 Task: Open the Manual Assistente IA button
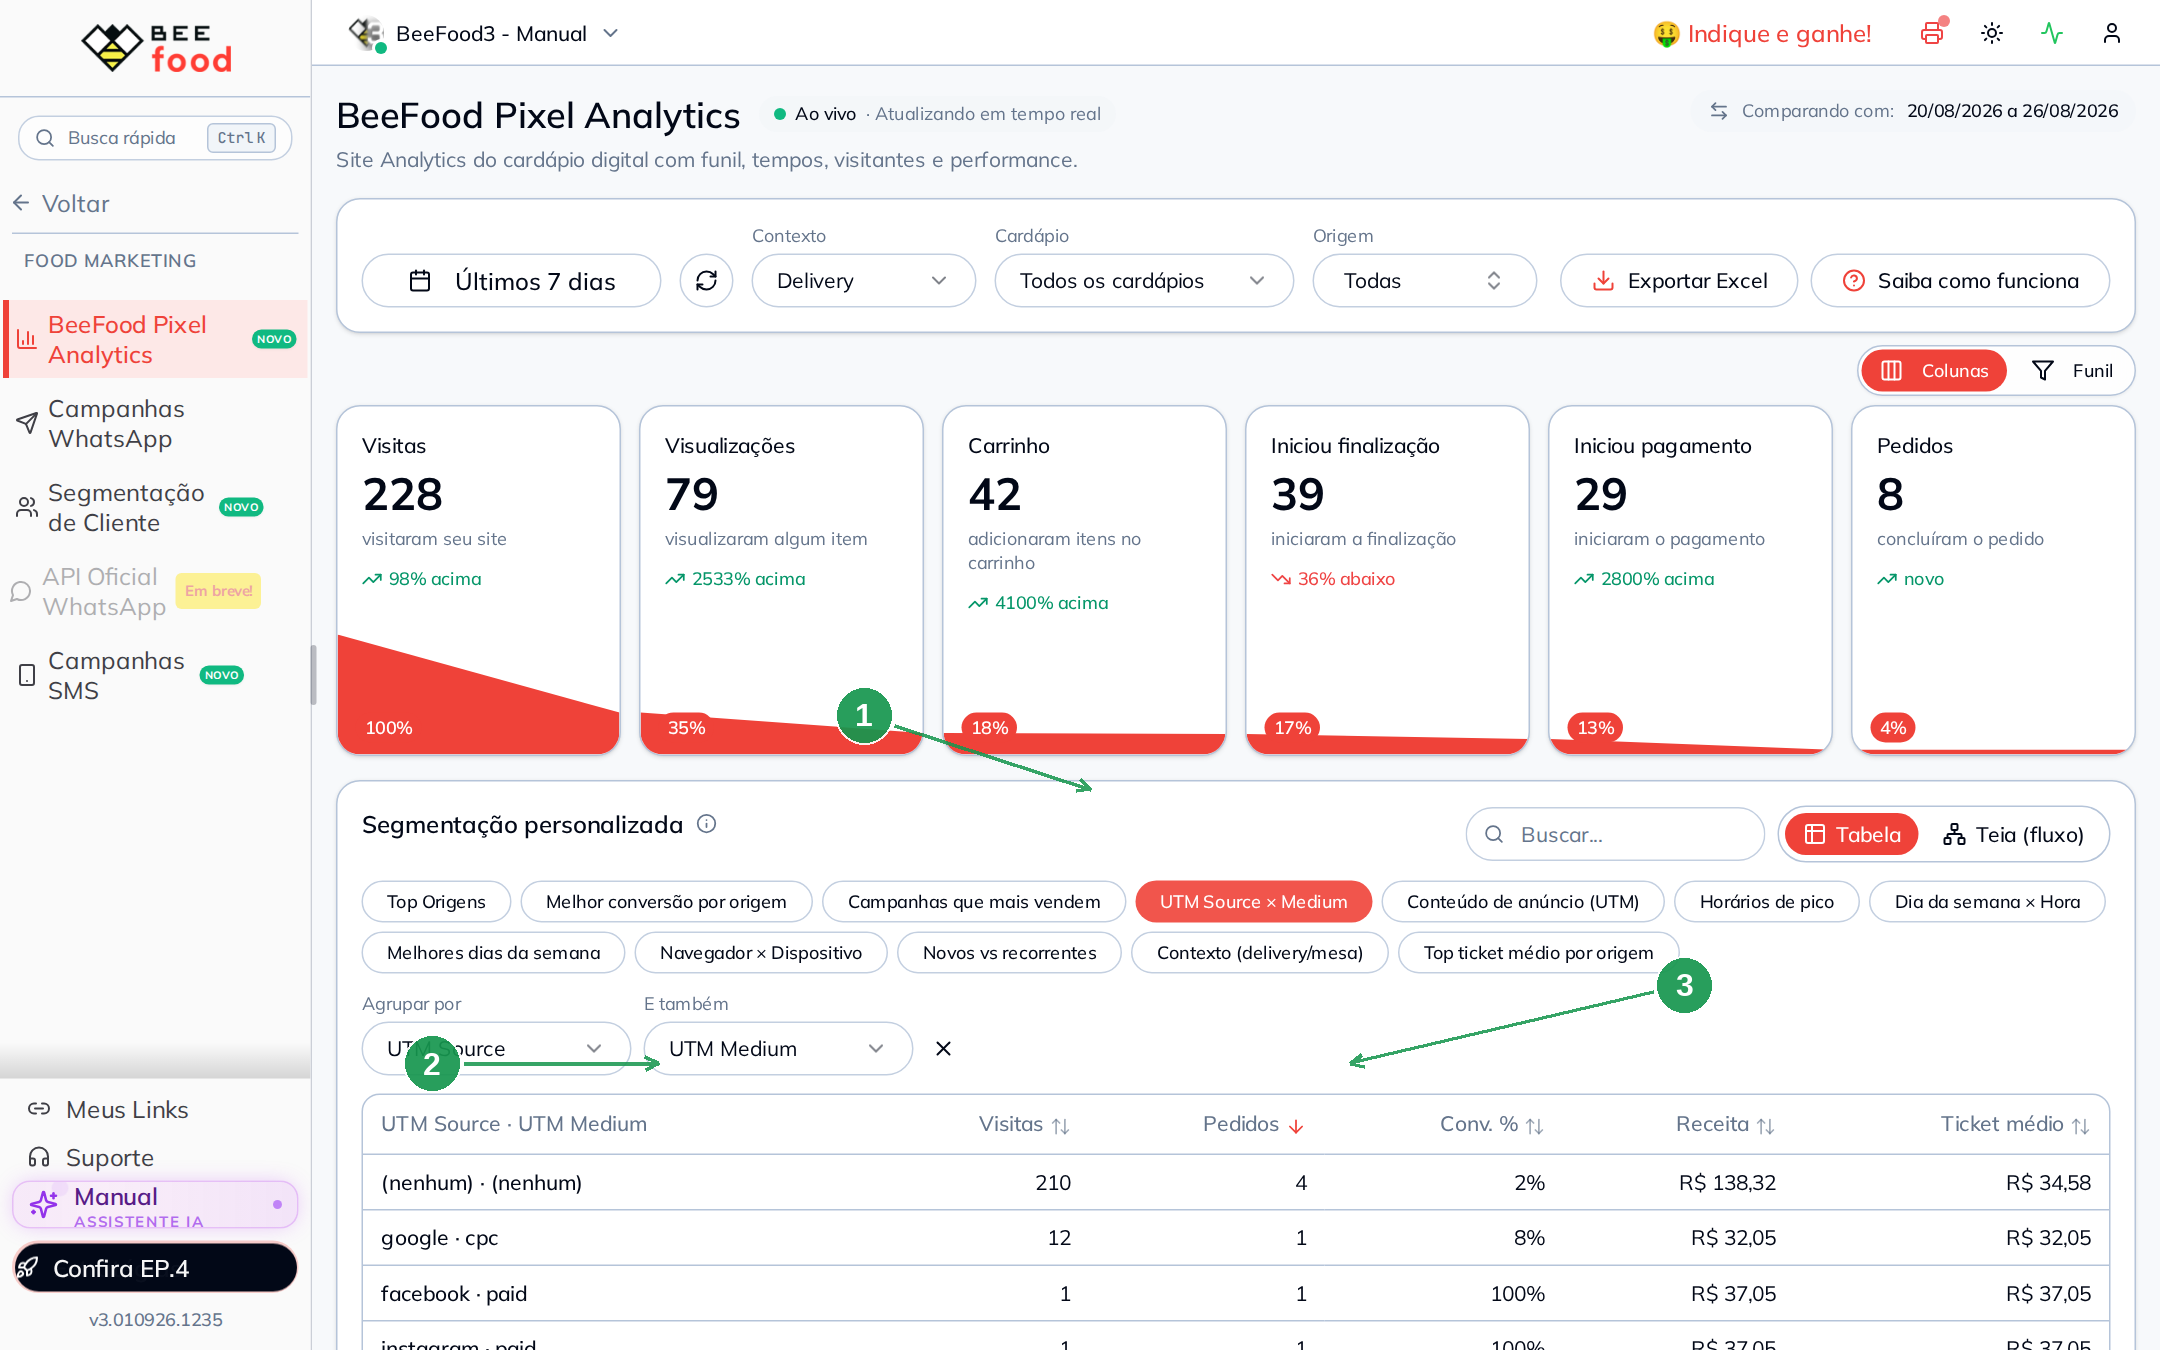pos(155,1205)
